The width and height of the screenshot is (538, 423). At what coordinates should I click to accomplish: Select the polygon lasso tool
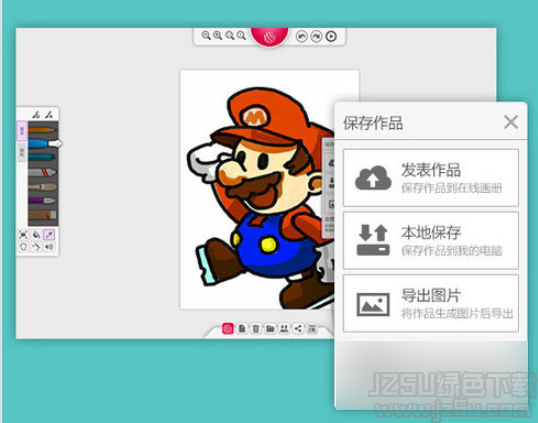click(23, 246)
